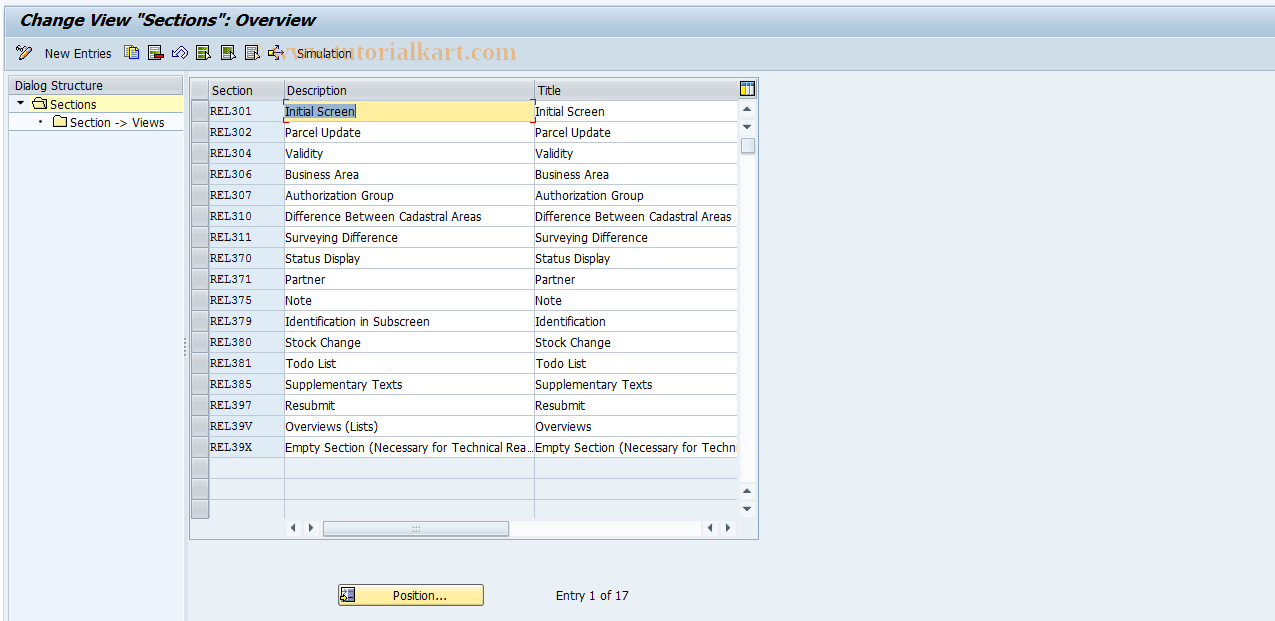Click the Overviews (Lists) description cell

coord(410,426)
